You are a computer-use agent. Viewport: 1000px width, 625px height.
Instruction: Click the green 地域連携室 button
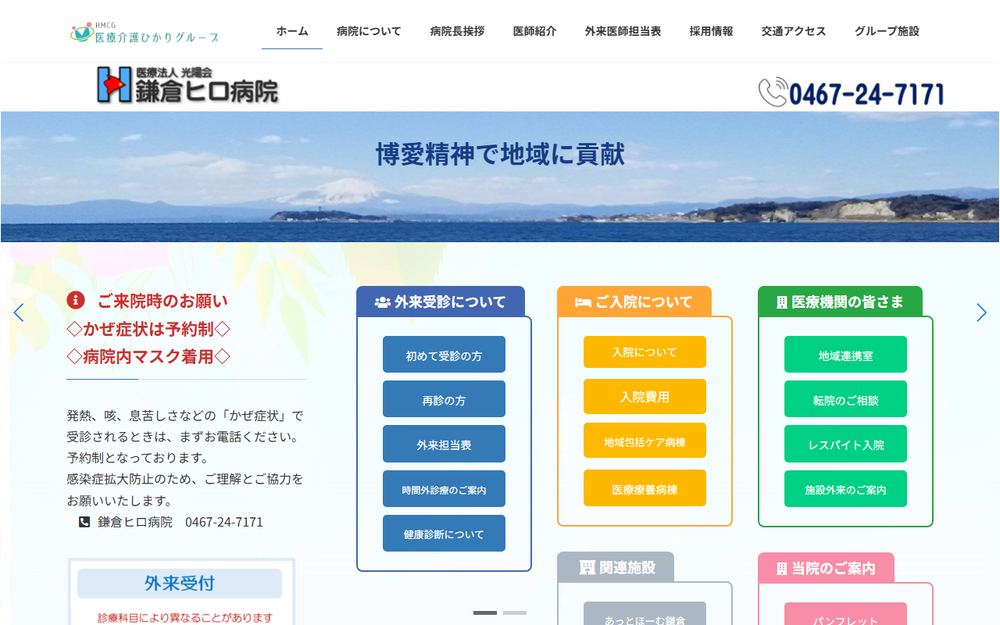[x=846, y=355]
